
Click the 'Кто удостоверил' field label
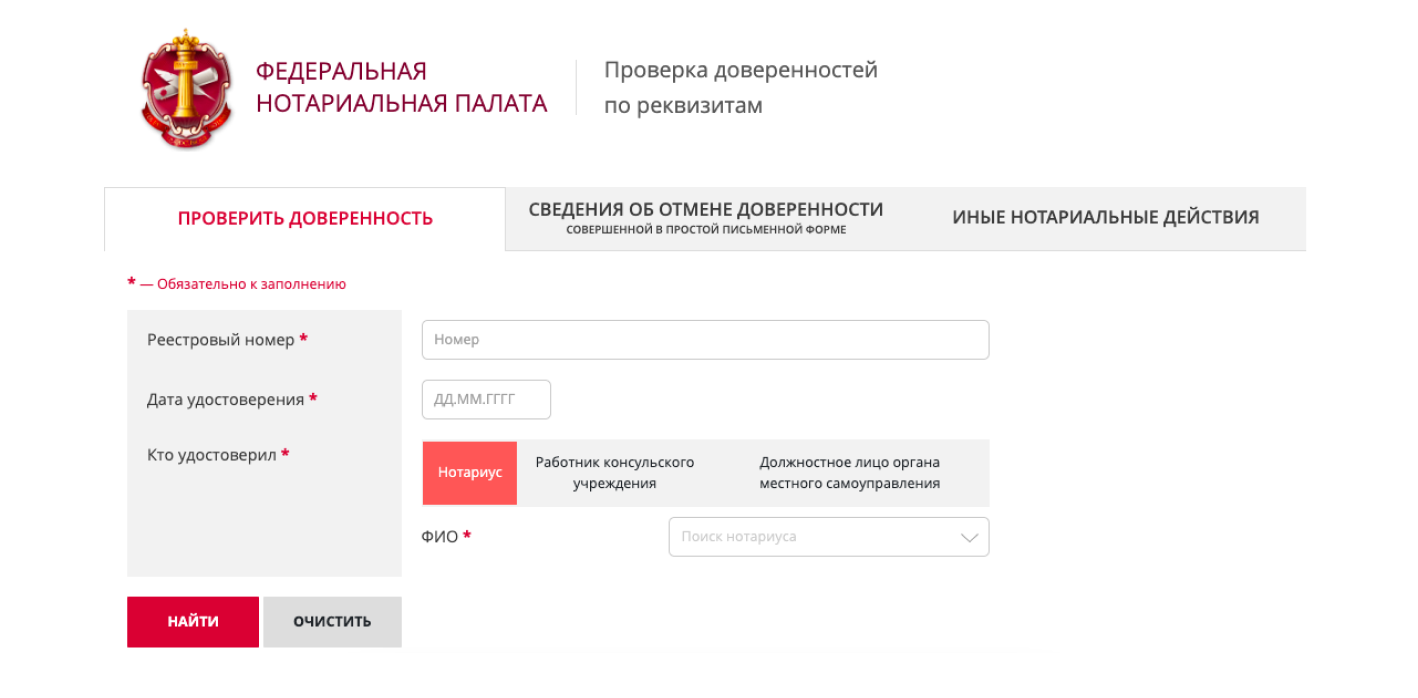point(211,455)
